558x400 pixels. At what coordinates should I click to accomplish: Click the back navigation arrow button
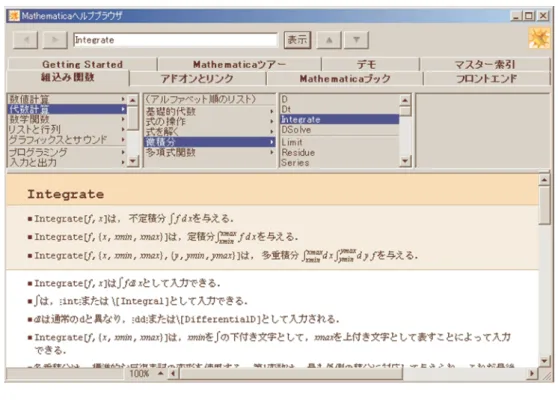tap(25, 40)
